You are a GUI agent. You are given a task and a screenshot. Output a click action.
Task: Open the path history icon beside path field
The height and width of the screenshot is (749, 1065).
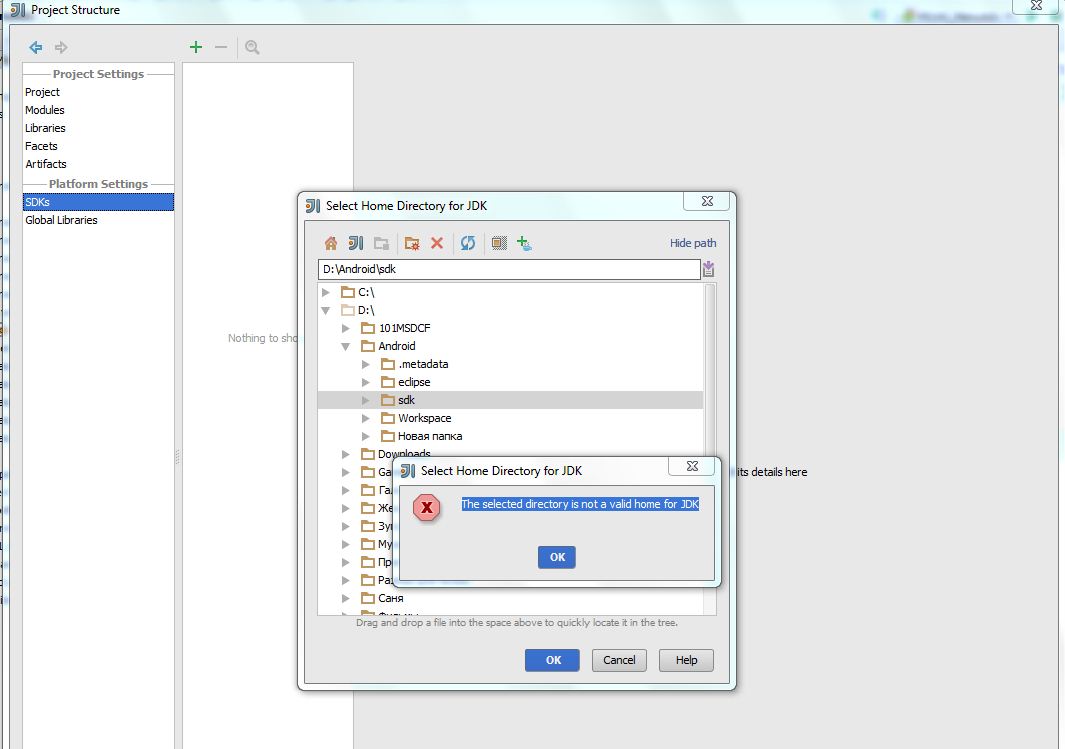pos(708,269)
